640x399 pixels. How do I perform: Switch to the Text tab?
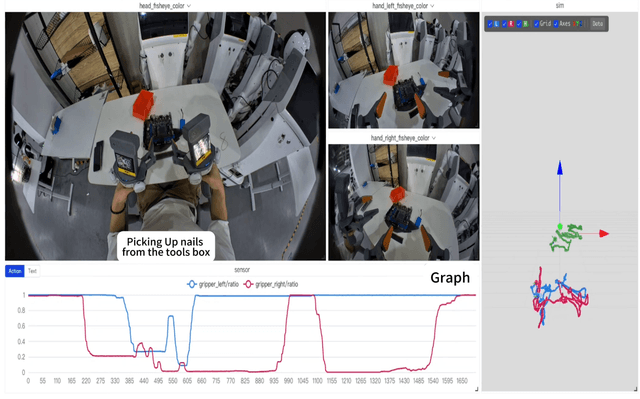coord(32,271)
